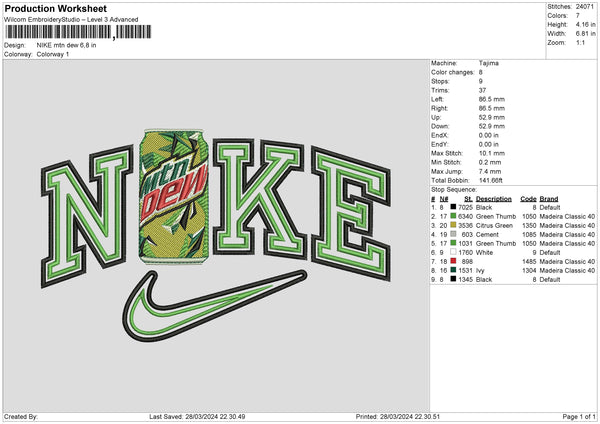Click the Max Jump value 7.4 mm
Viewport: 600px width, 424px height.
[490, 171]
